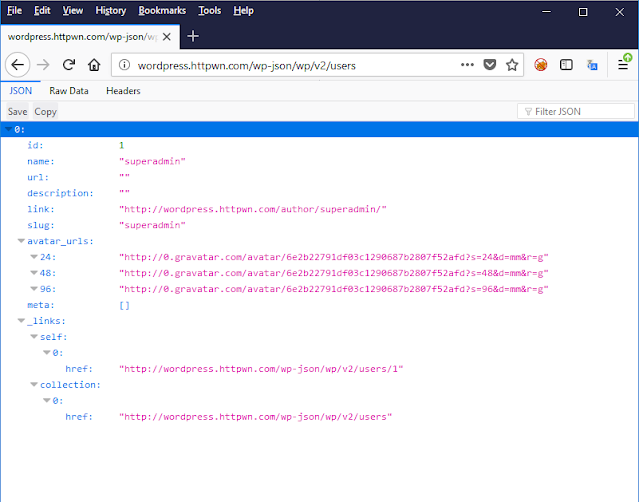Minimize the browser window
Image resolution: width=639 pixels, height=502 pixels.
pyautogui.click(x=546, y=12)
